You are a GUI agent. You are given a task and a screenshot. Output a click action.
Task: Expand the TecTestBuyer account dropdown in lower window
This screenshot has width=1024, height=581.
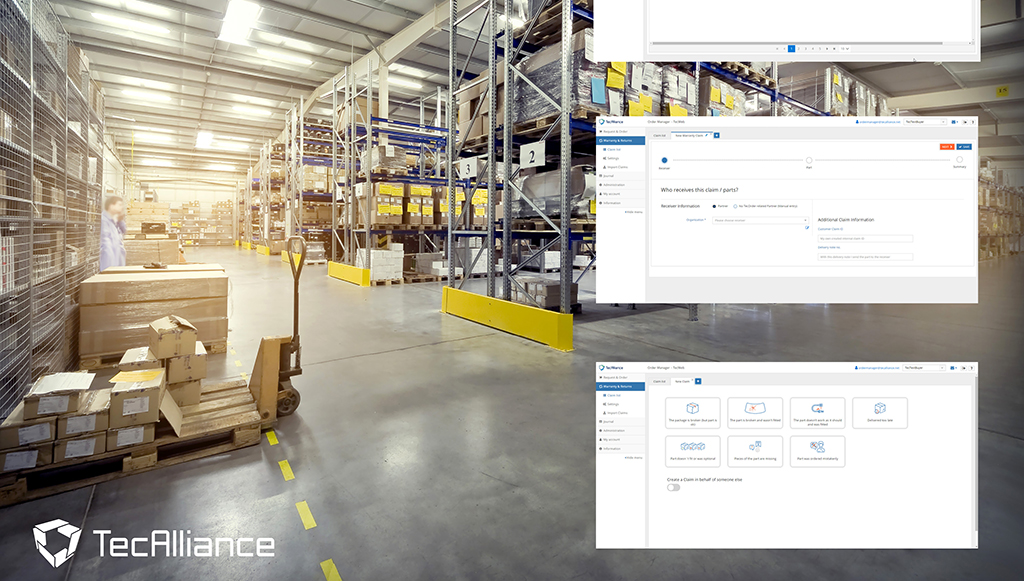tap(923, 368)
